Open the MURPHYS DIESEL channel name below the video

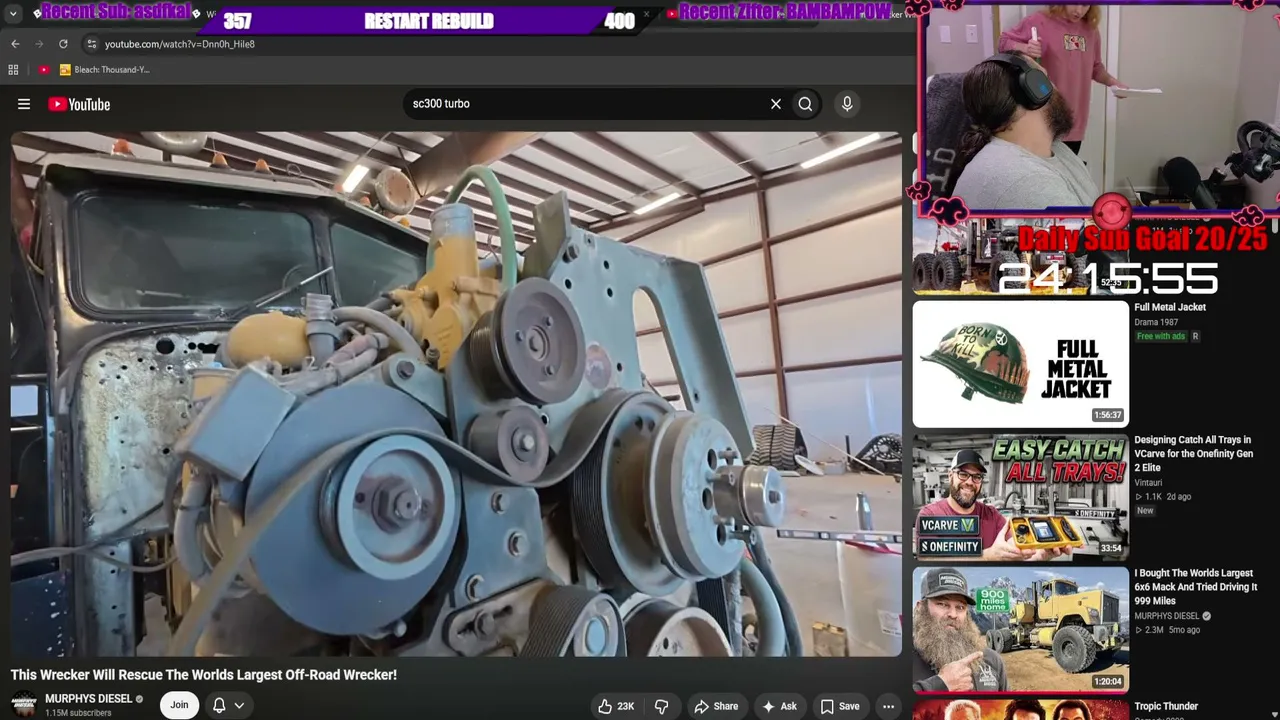88,699
